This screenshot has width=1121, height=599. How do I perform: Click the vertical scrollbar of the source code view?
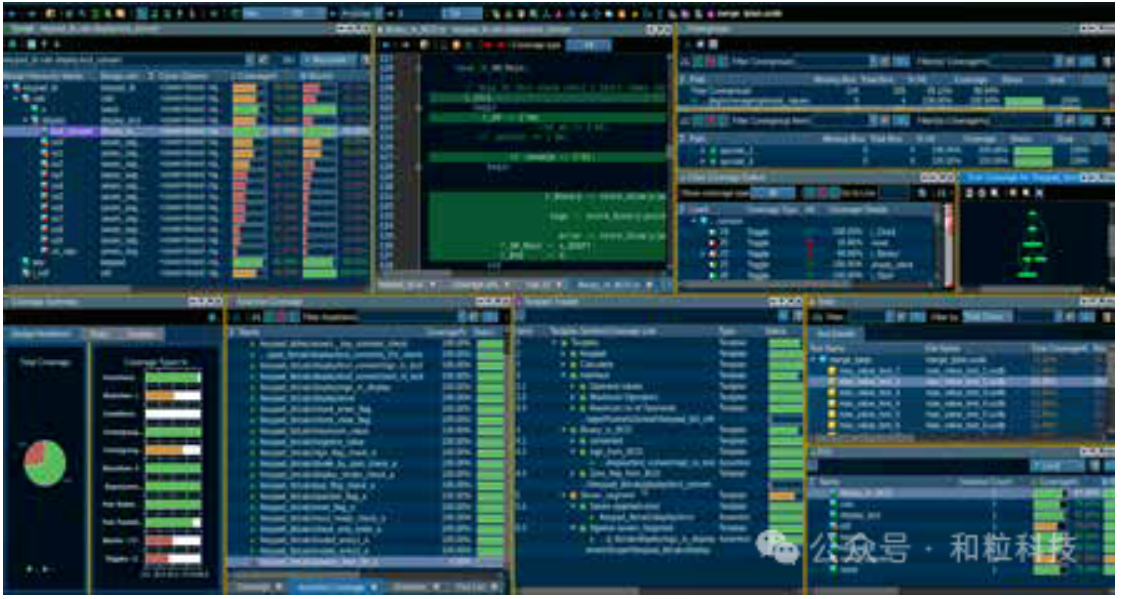tap(670, 150)
